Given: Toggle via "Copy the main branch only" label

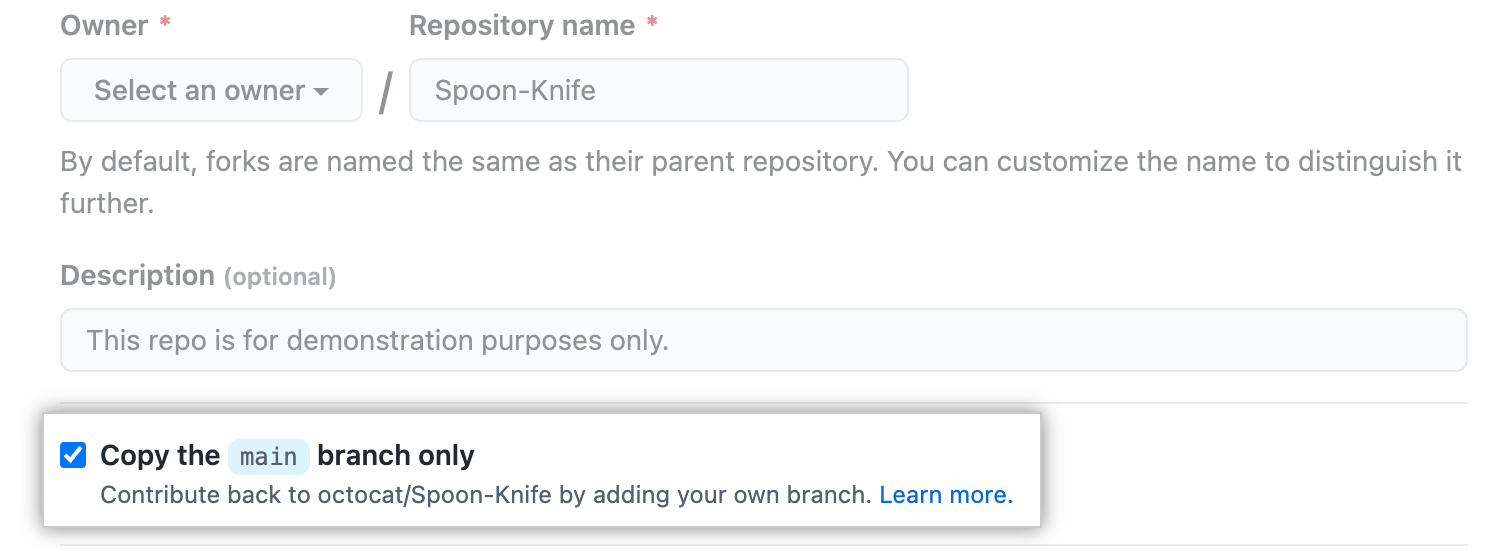Looking at the screenshot, I should coord(287,456).
